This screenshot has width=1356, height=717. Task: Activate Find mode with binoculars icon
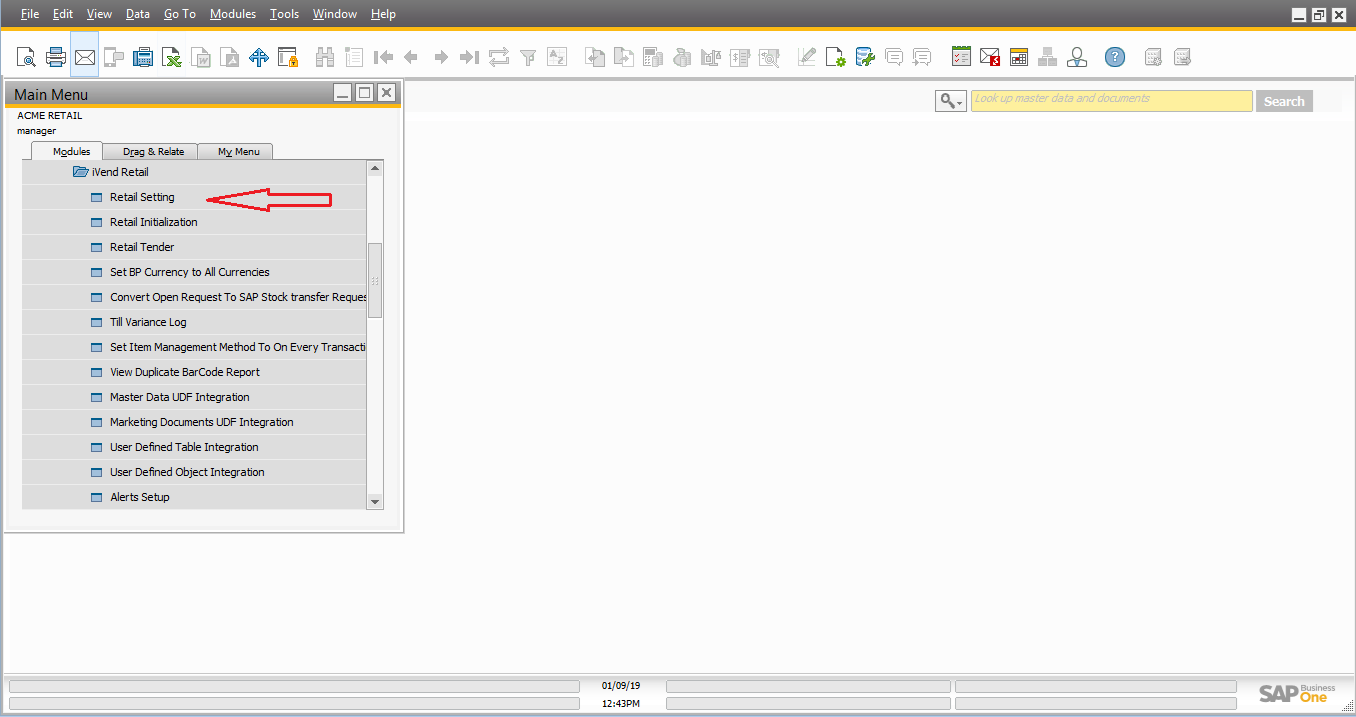click(x=325, y=57)
